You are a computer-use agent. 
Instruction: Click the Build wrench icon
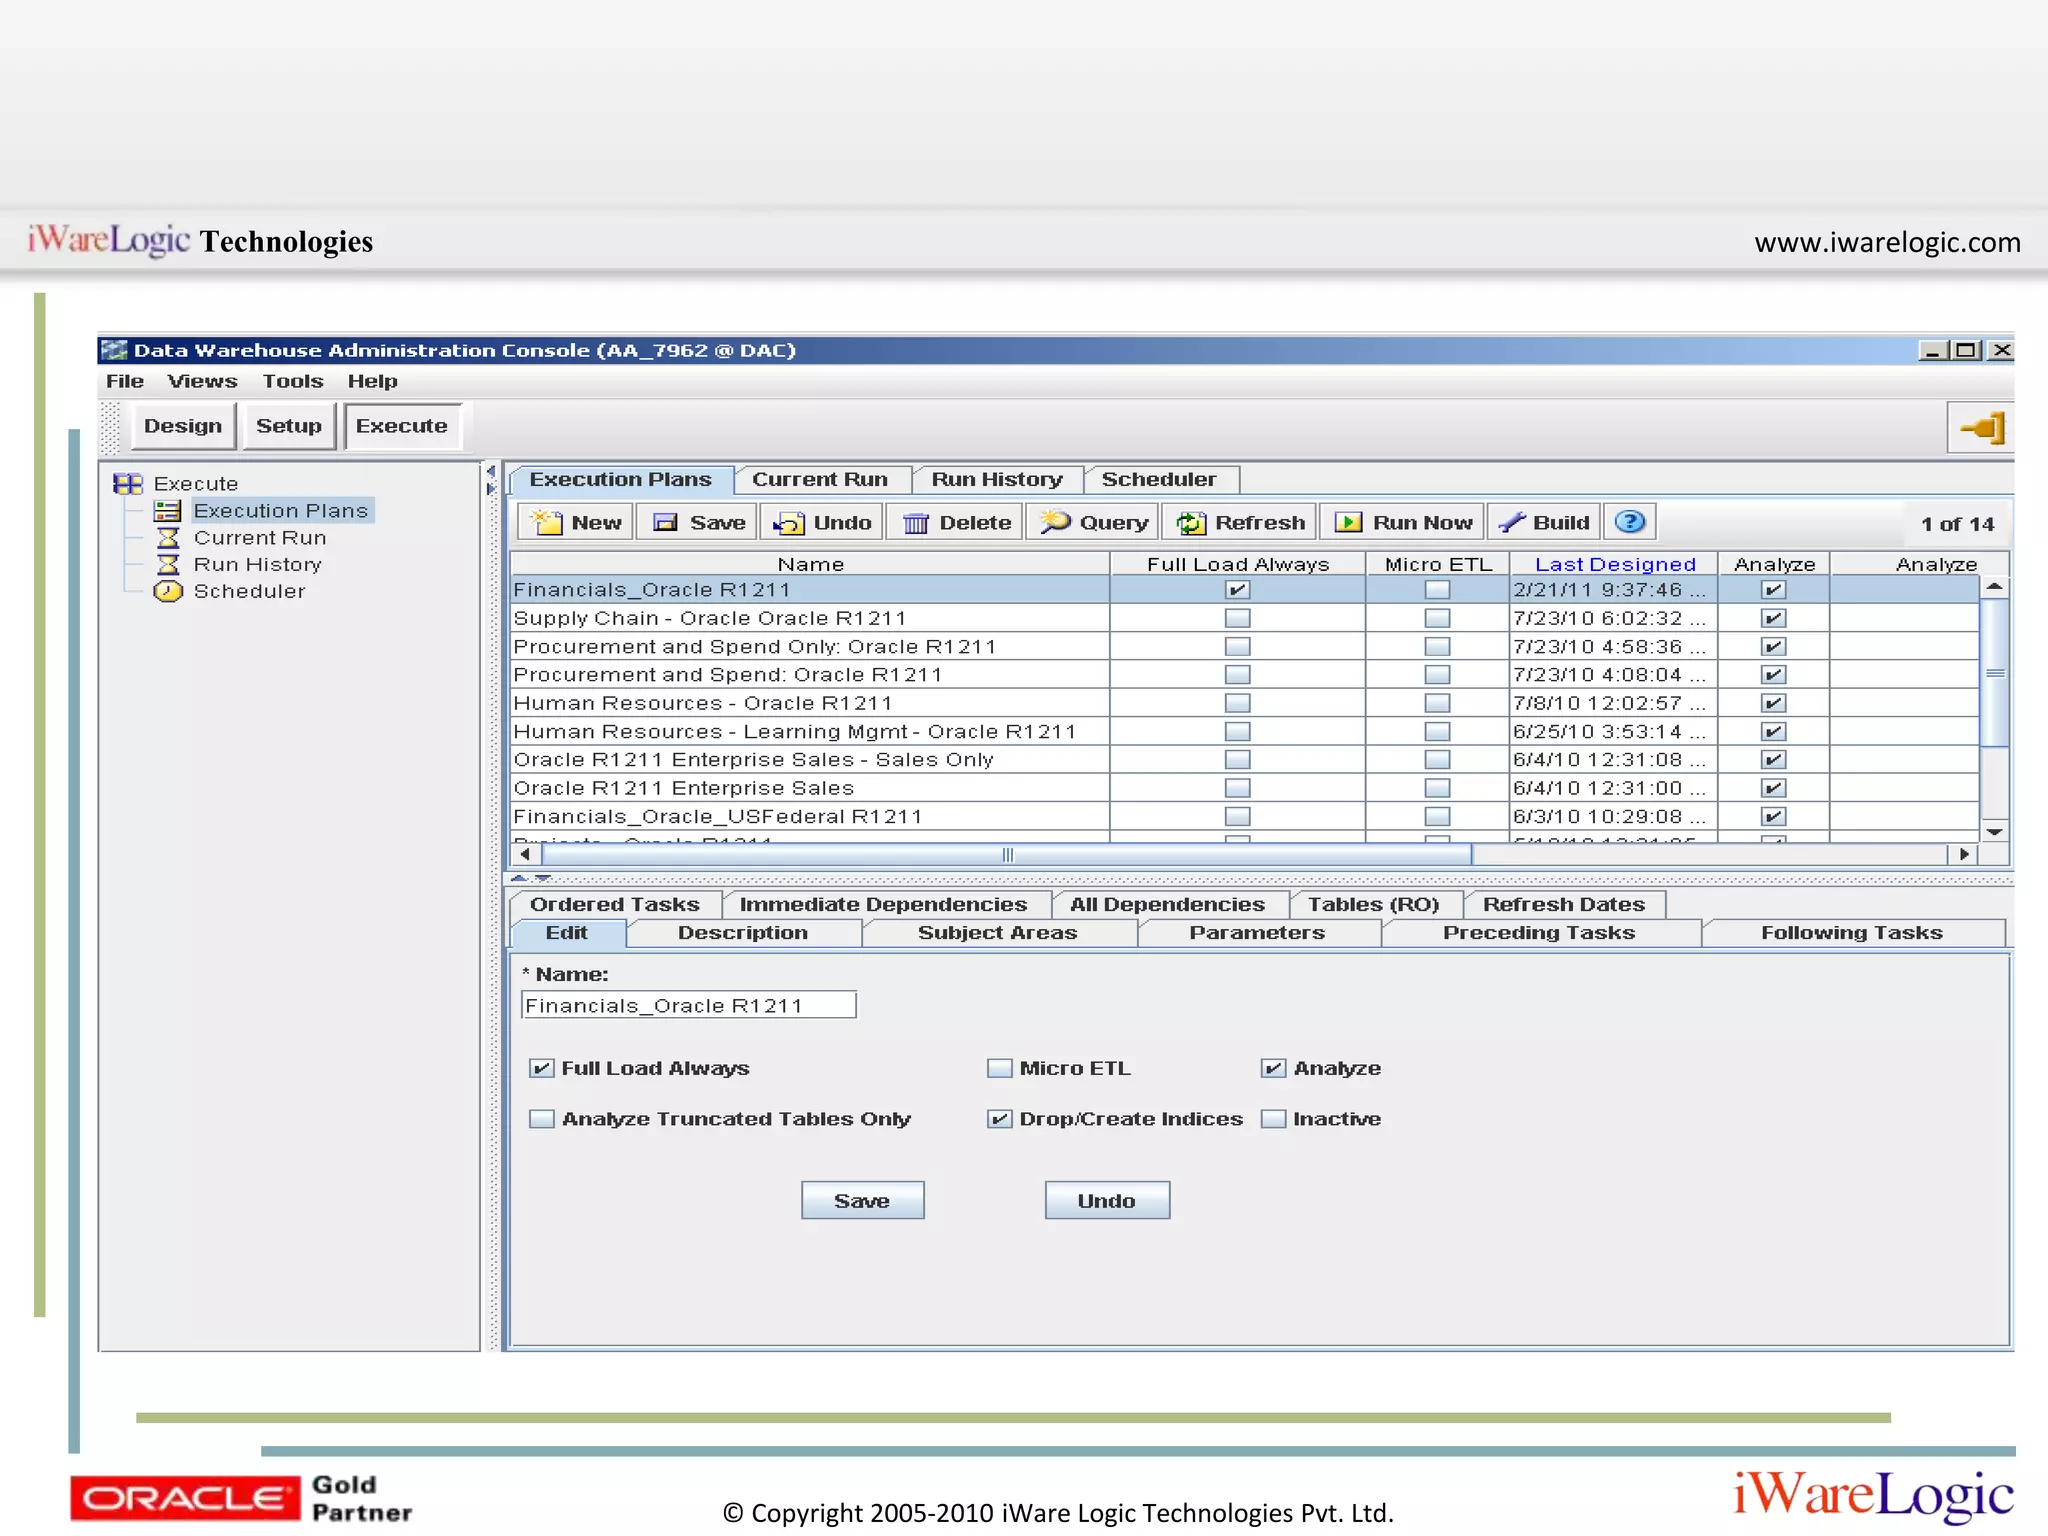1511,522
